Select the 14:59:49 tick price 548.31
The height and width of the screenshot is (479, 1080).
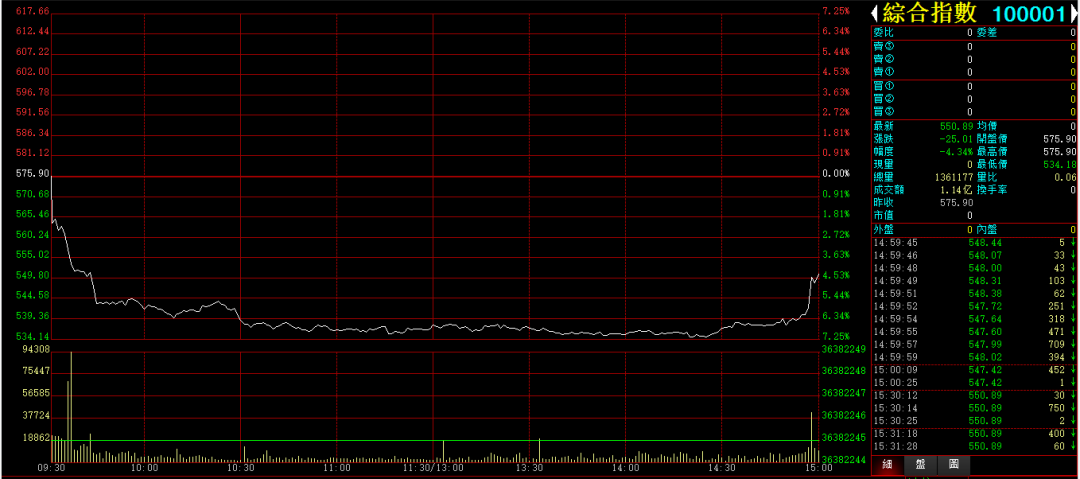(984, 281)
